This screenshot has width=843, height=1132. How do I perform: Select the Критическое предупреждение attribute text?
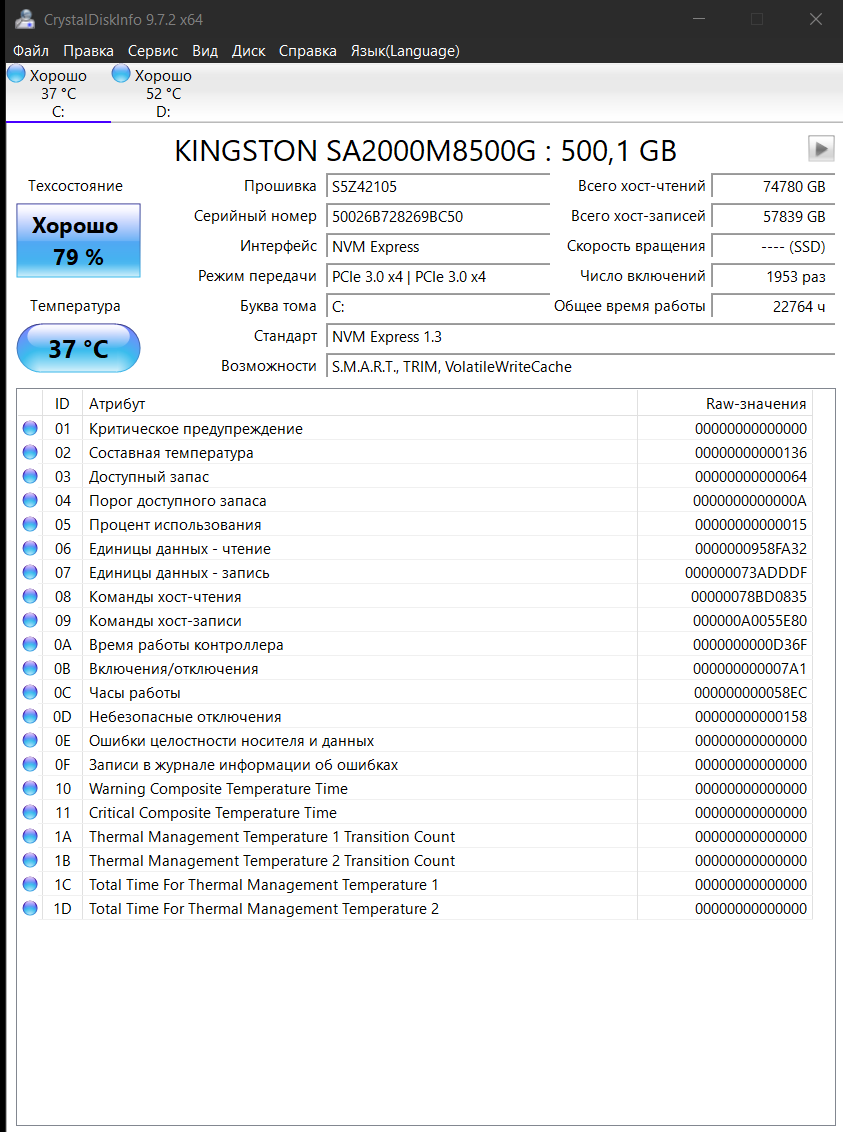(196, 429)
